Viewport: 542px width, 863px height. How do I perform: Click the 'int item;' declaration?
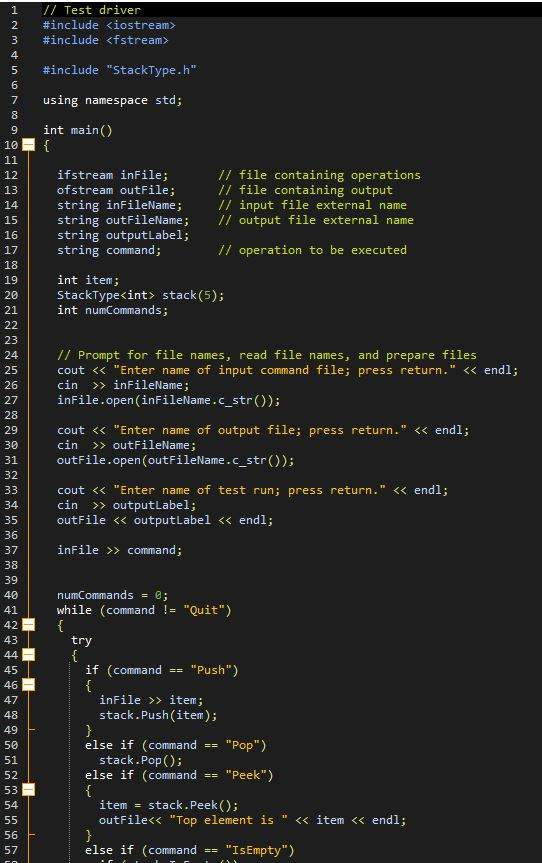88,280
